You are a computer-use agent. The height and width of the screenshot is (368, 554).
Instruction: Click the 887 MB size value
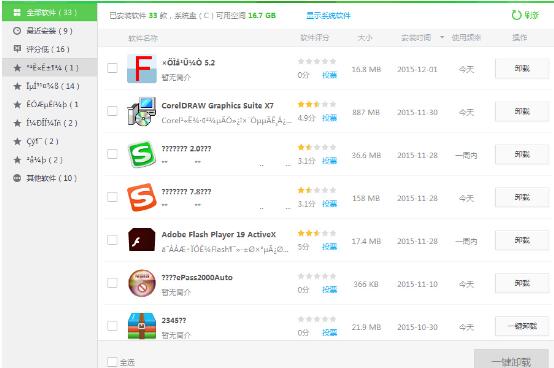click(366, 112)
